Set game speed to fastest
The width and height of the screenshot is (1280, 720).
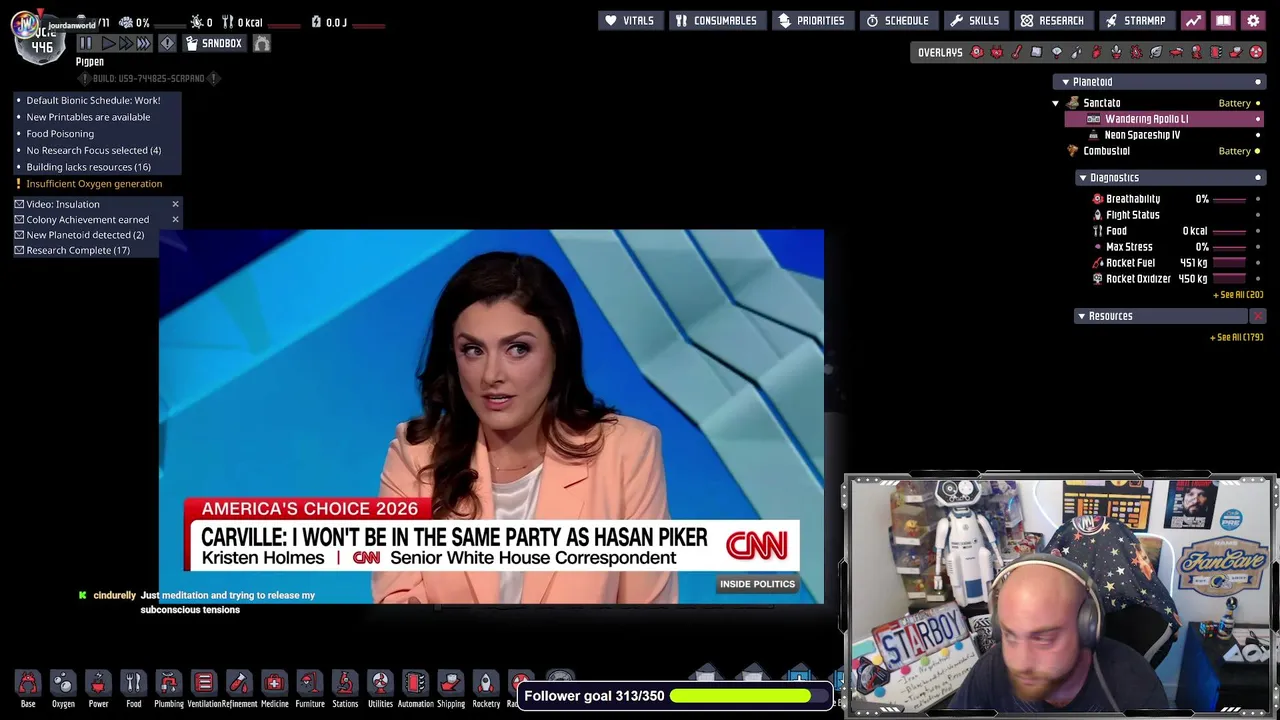(x=144, y=43)
